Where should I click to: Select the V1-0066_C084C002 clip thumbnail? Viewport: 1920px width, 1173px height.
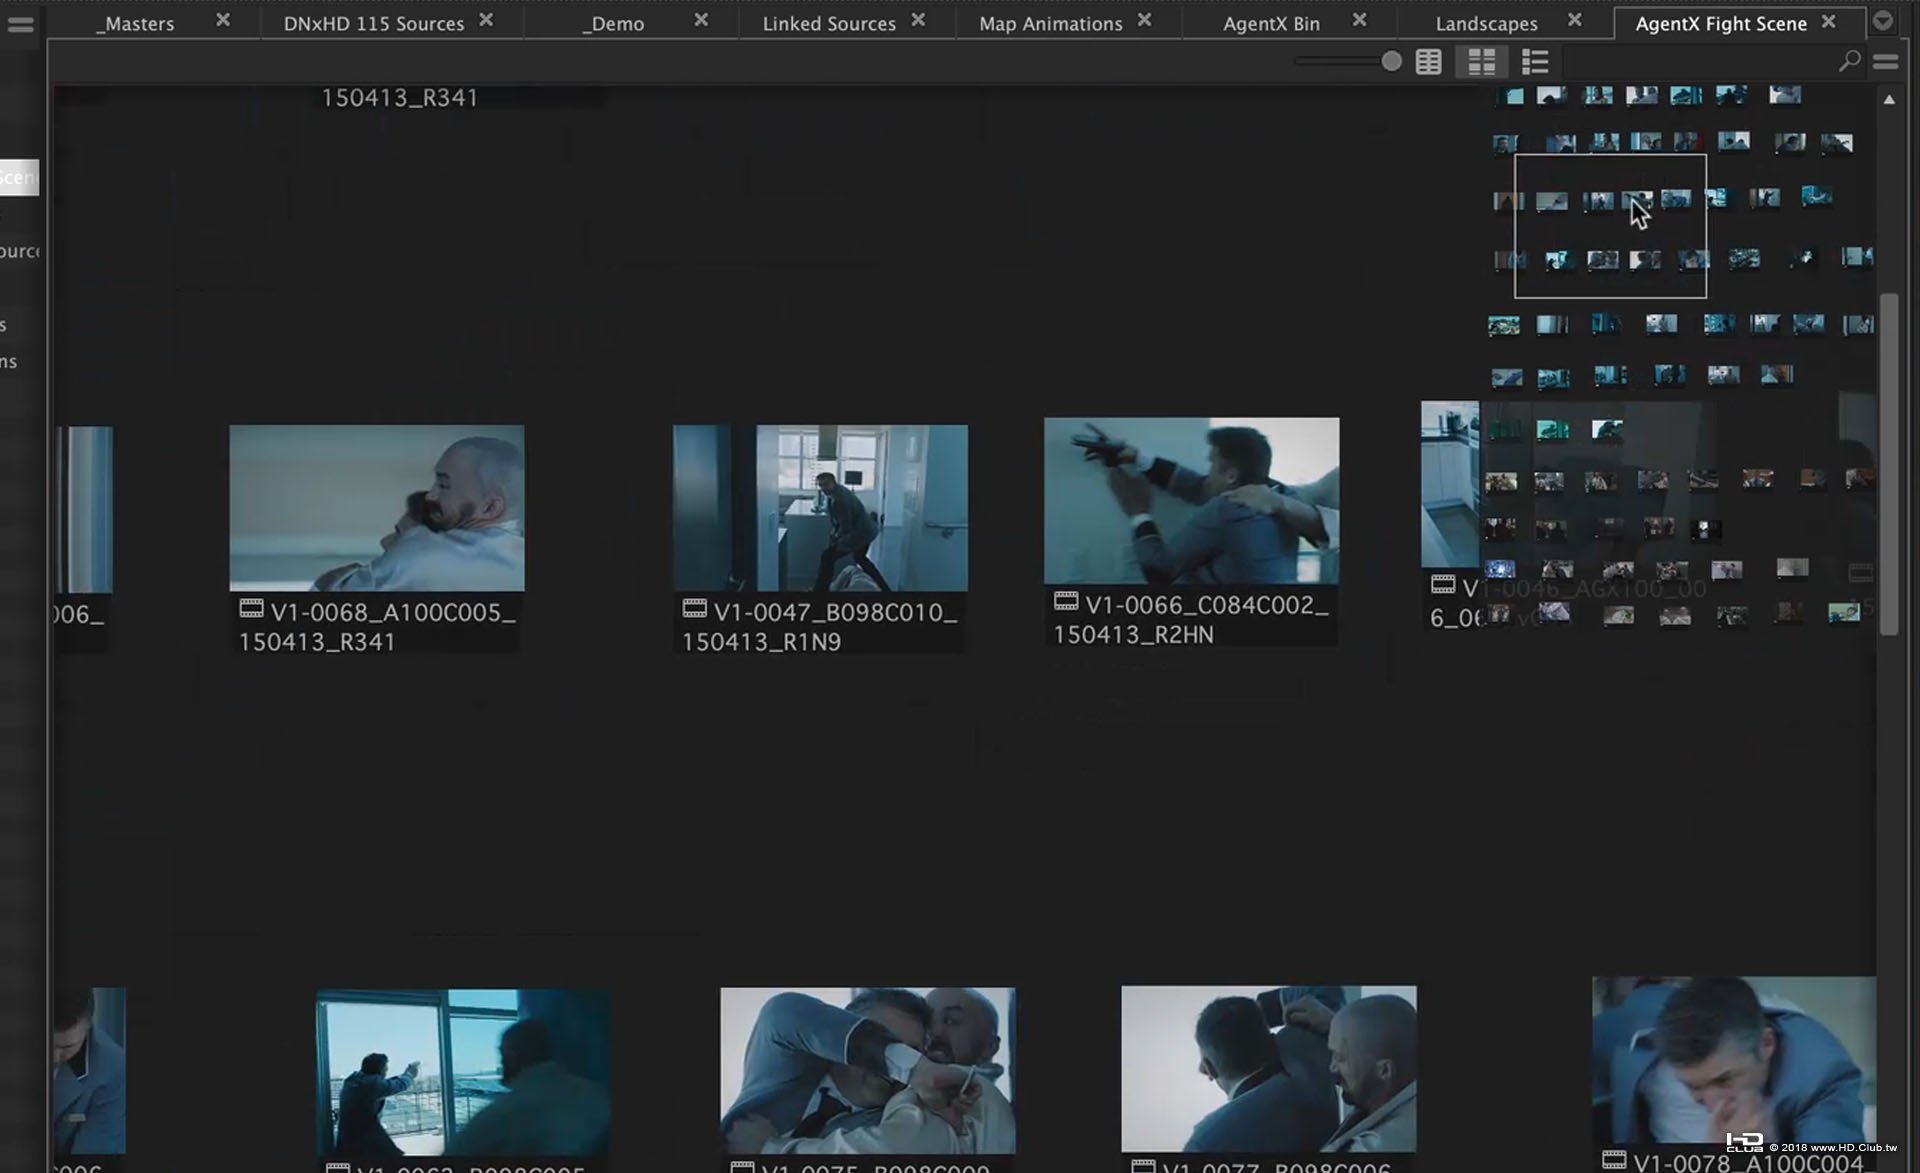[x=1191, y=500]
